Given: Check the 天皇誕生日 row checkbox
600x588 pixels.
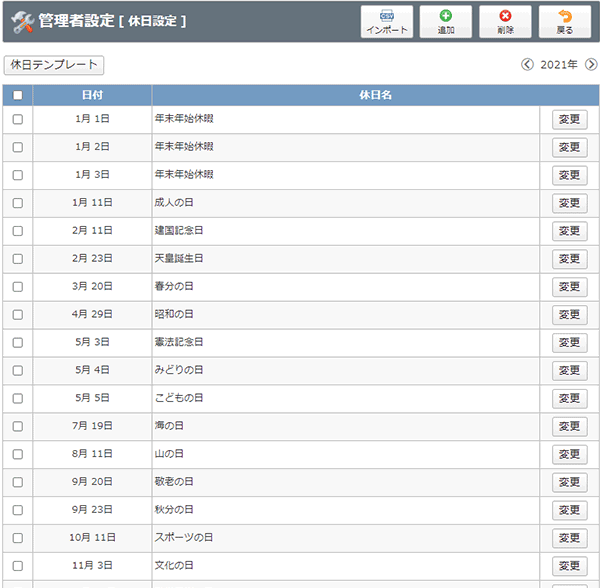Looking at the screenshot, I should pos(18,259).
